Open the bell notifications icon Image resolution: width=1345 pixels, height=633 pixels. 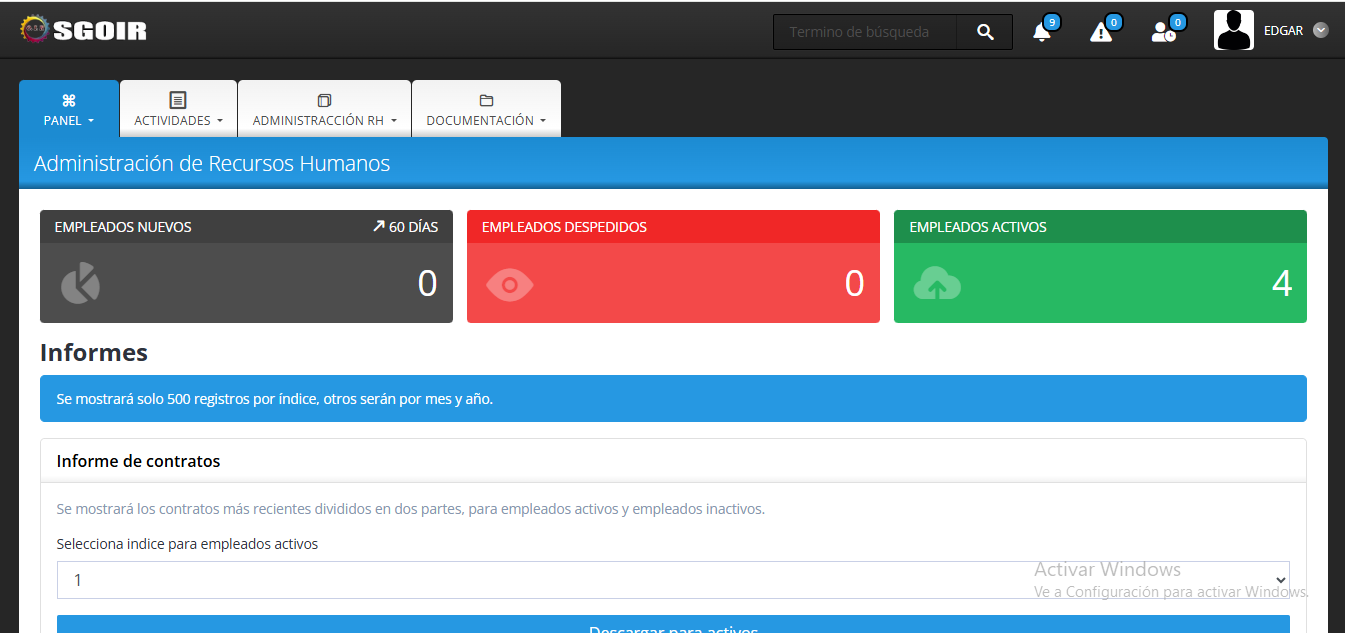(1042, 32)
